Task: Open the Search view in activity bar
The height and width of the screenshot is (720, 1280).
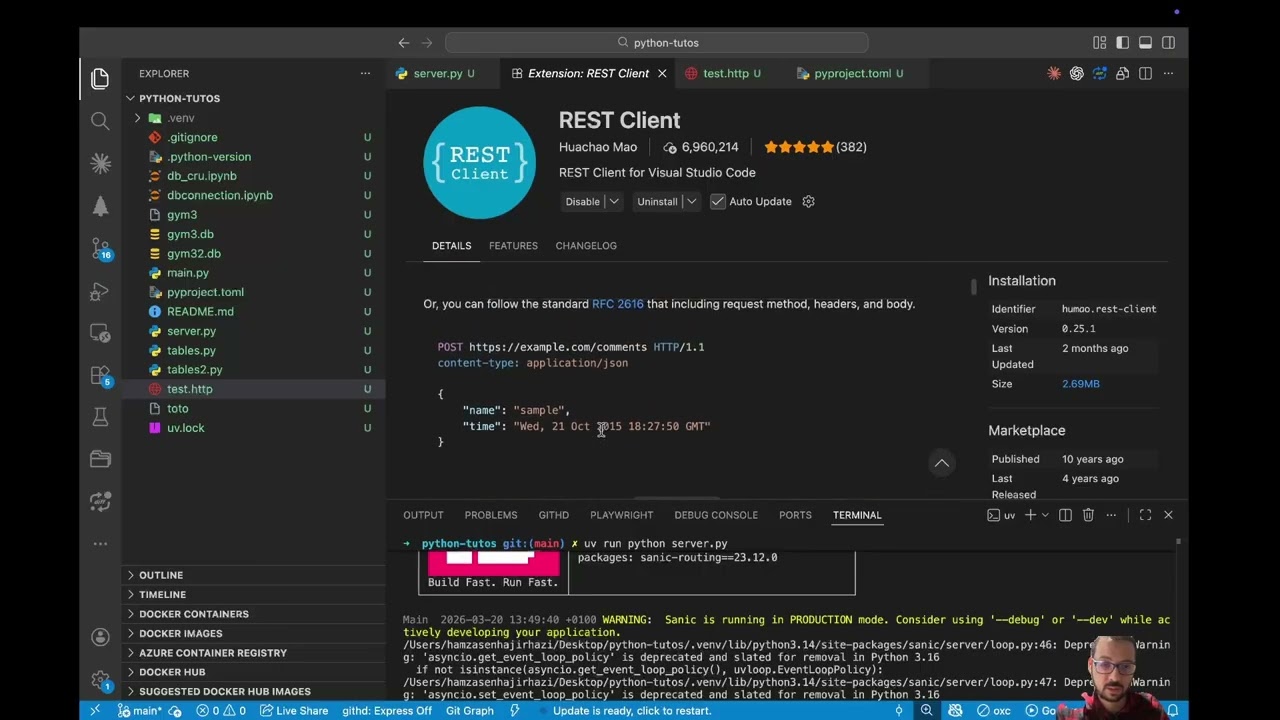Action: (100, 121)
